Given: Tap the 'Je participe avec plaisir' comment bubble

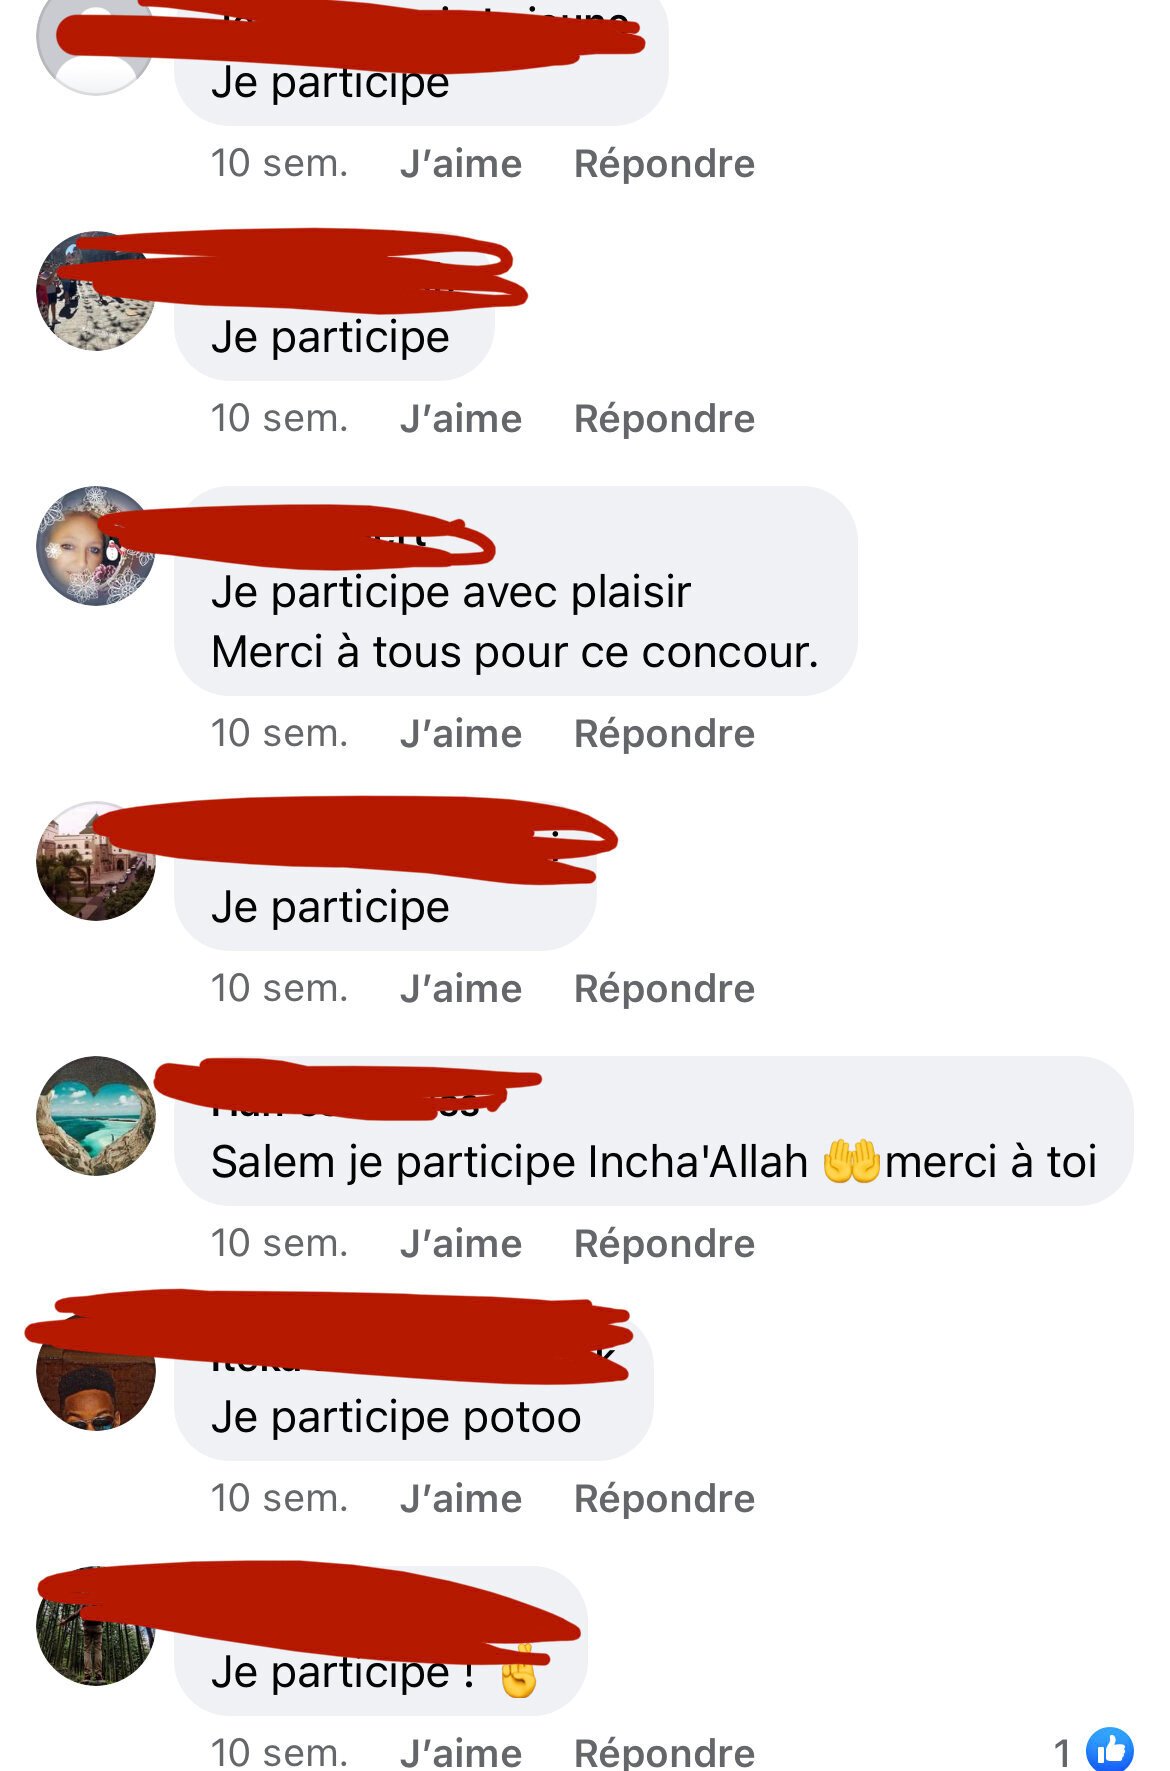Looking at the screenshot, I should [516, 591].
